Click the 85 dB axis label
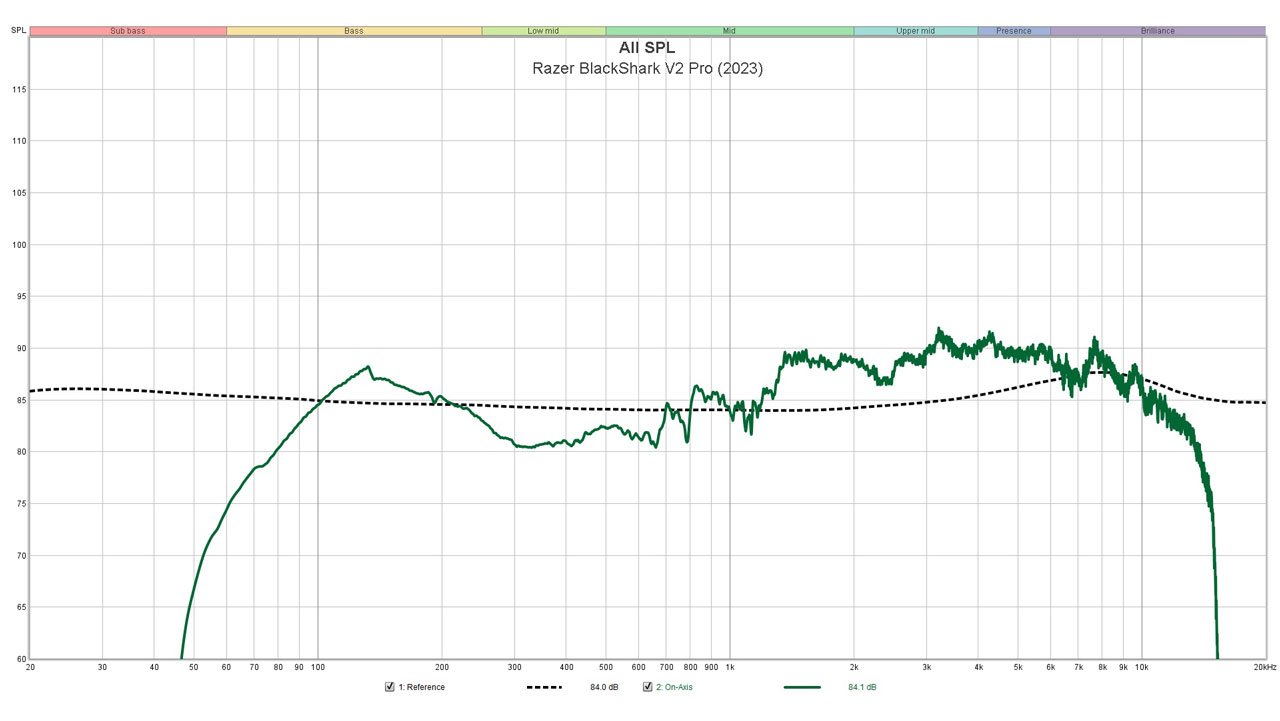Viewport: 1280px width, 721px height. [x=22, y=400]
